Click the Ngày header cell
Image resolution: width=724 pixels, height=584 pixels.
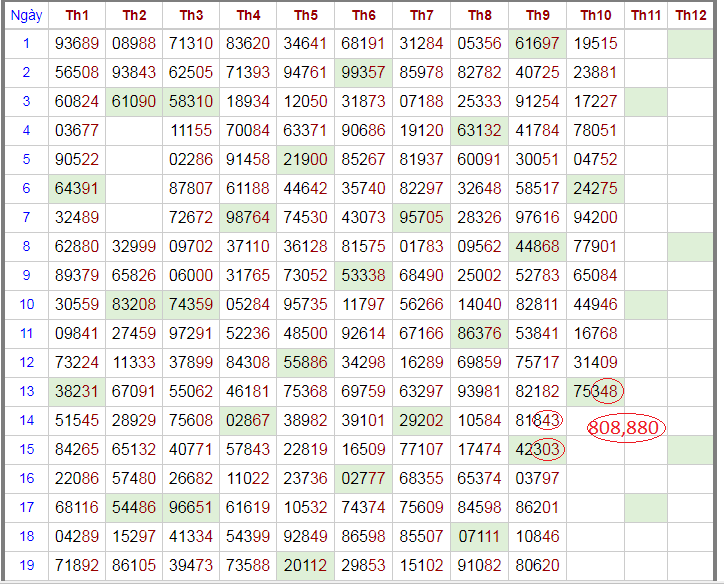click(26, 15)
